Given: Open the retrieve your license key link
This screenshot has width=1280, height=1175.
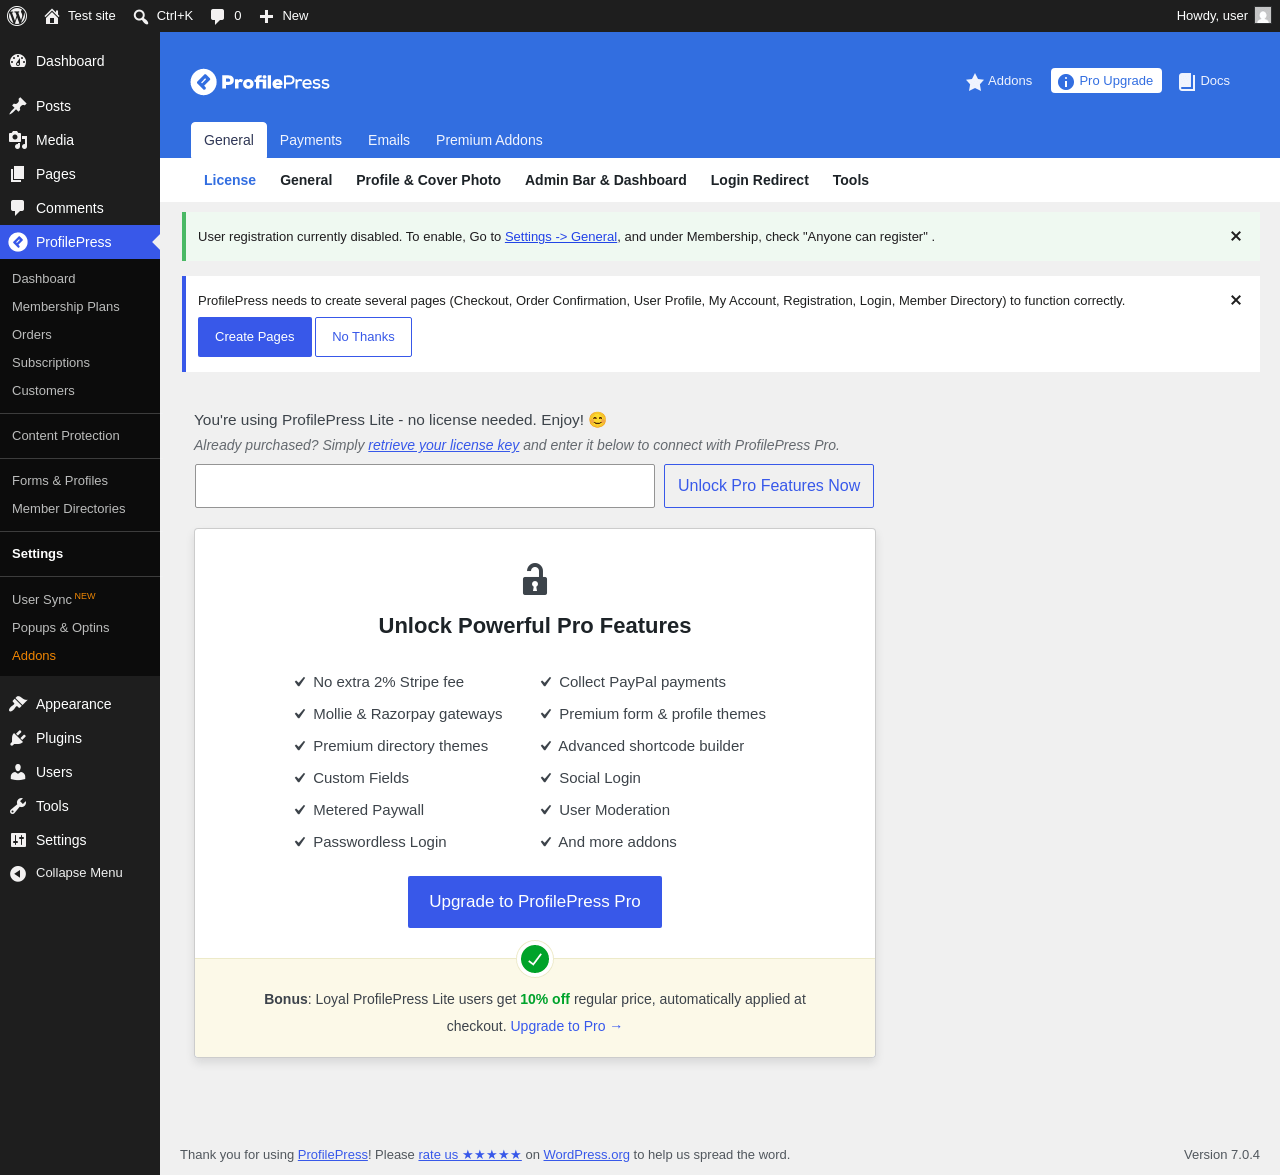Looking at the screenshot, I should [x=444, y=445].
